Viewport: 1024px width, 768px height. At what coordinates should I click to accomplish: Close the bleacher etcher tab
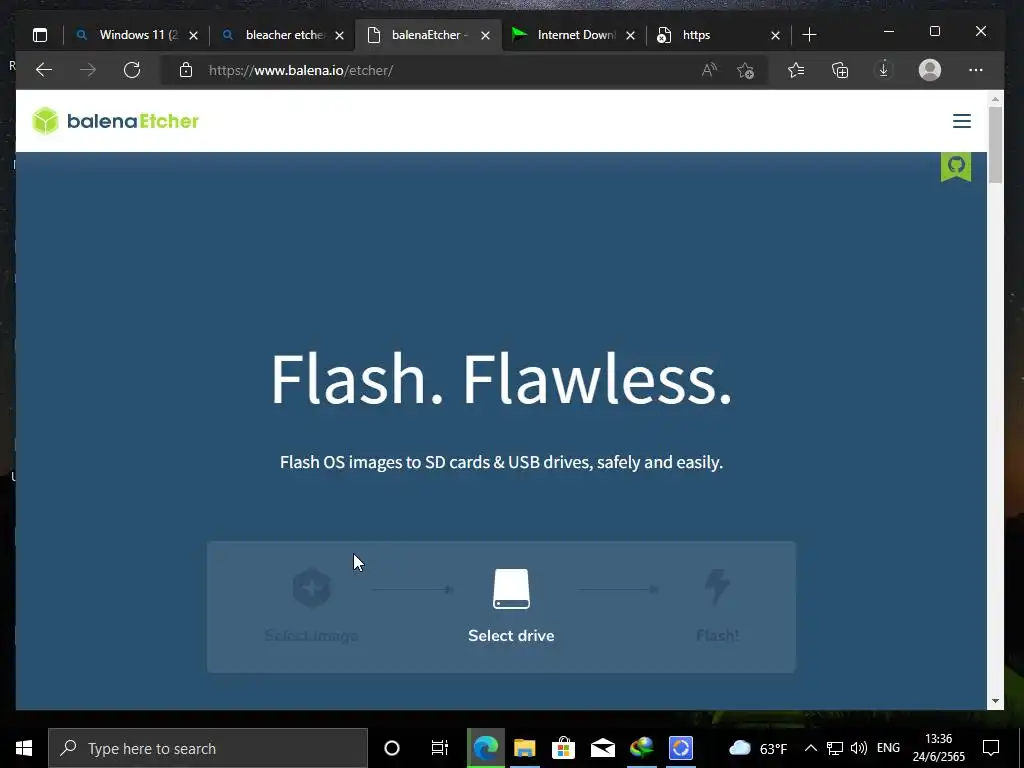click(340, 36)
